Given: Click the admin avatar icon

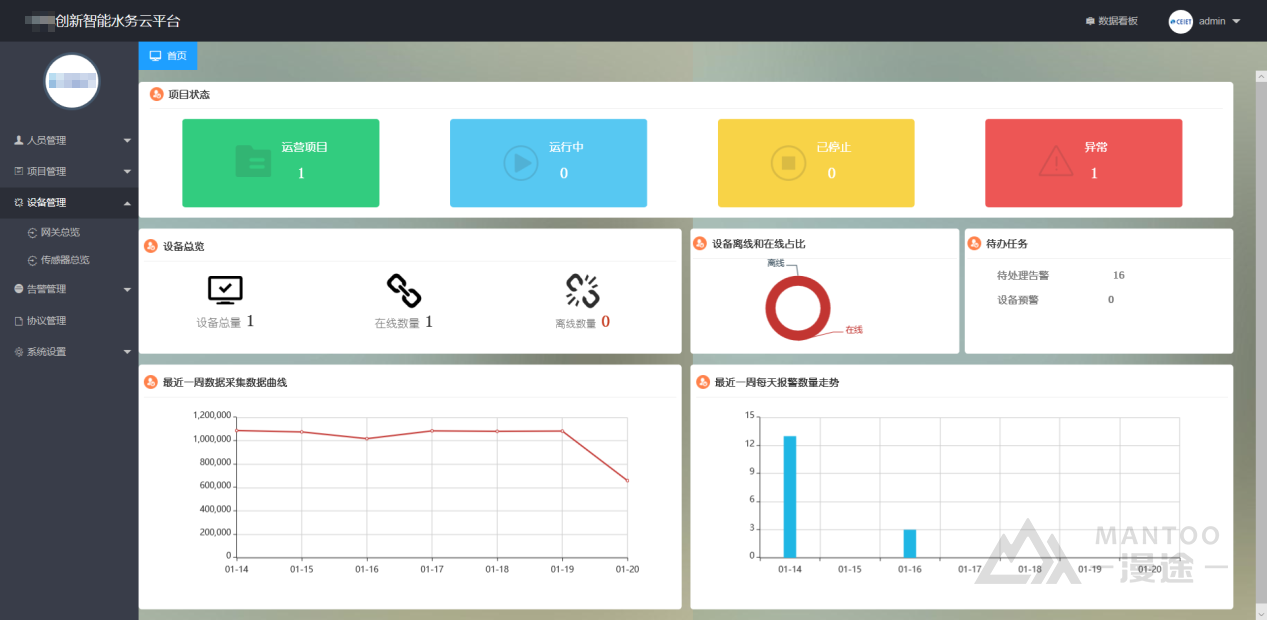Looking at the screenshot, I should click(1181, 21).
